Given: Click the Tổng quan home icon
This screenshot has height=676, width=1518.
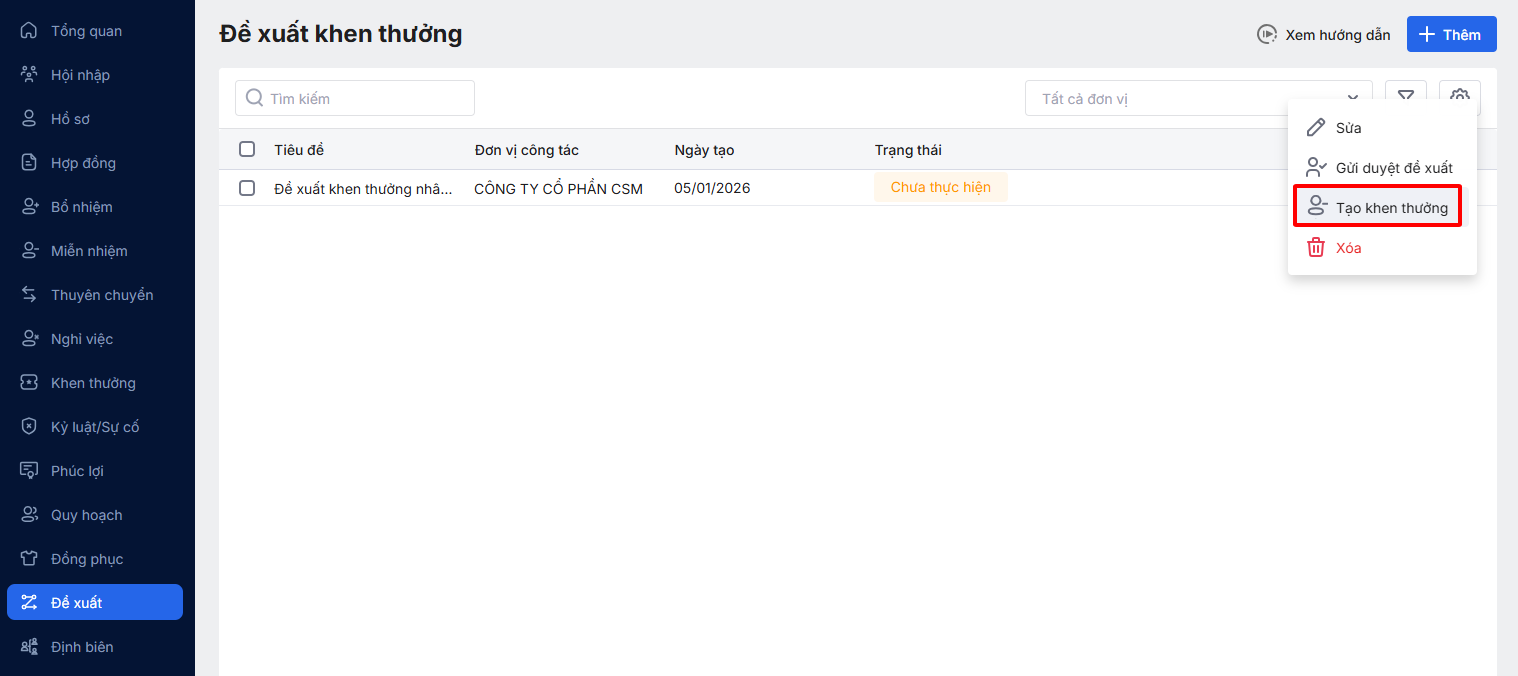Looking at the screenshot, I should (29, 31).
